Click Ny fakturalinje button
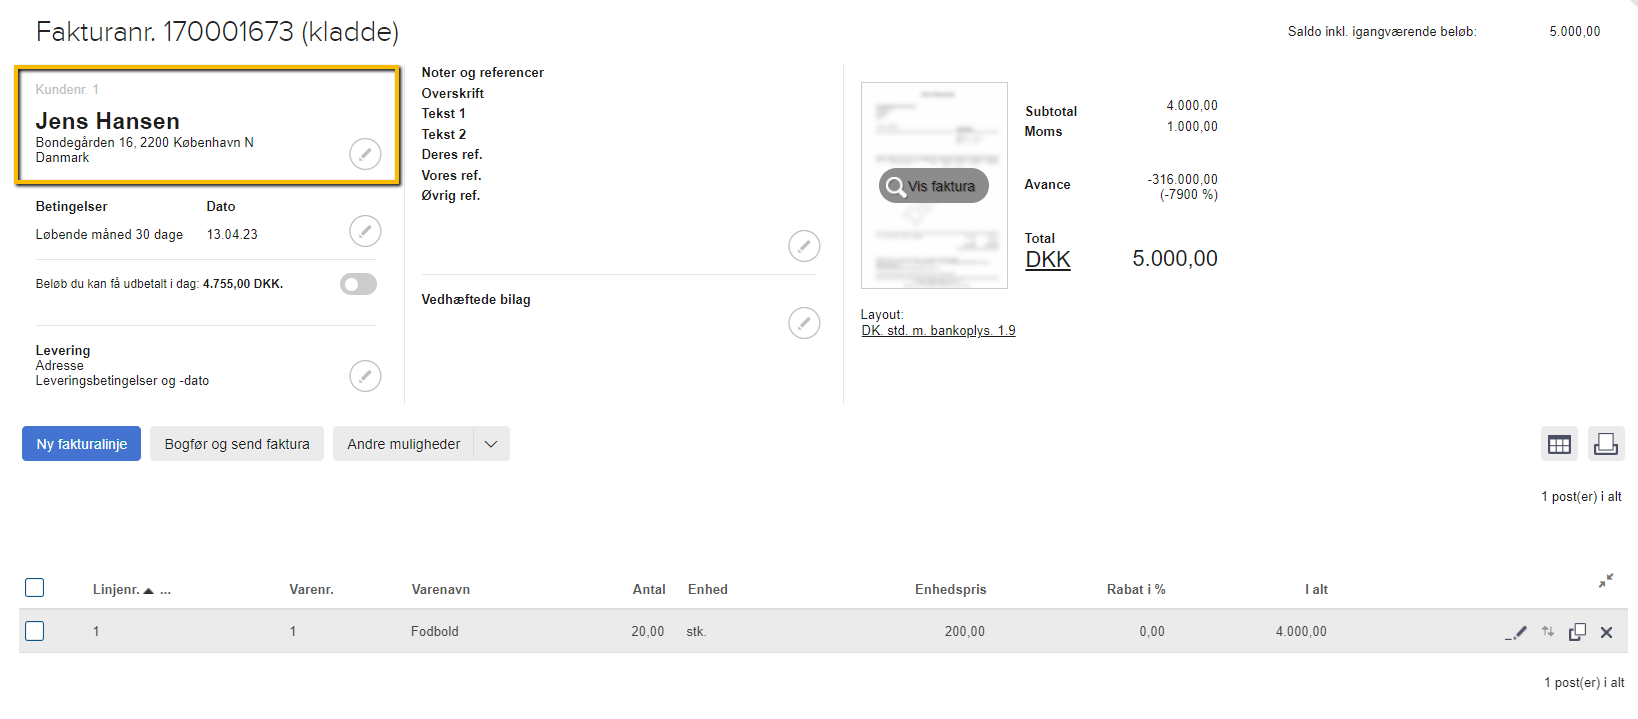Image resolution: width=1638 pixels, height=719 pixels. (82, 444)
